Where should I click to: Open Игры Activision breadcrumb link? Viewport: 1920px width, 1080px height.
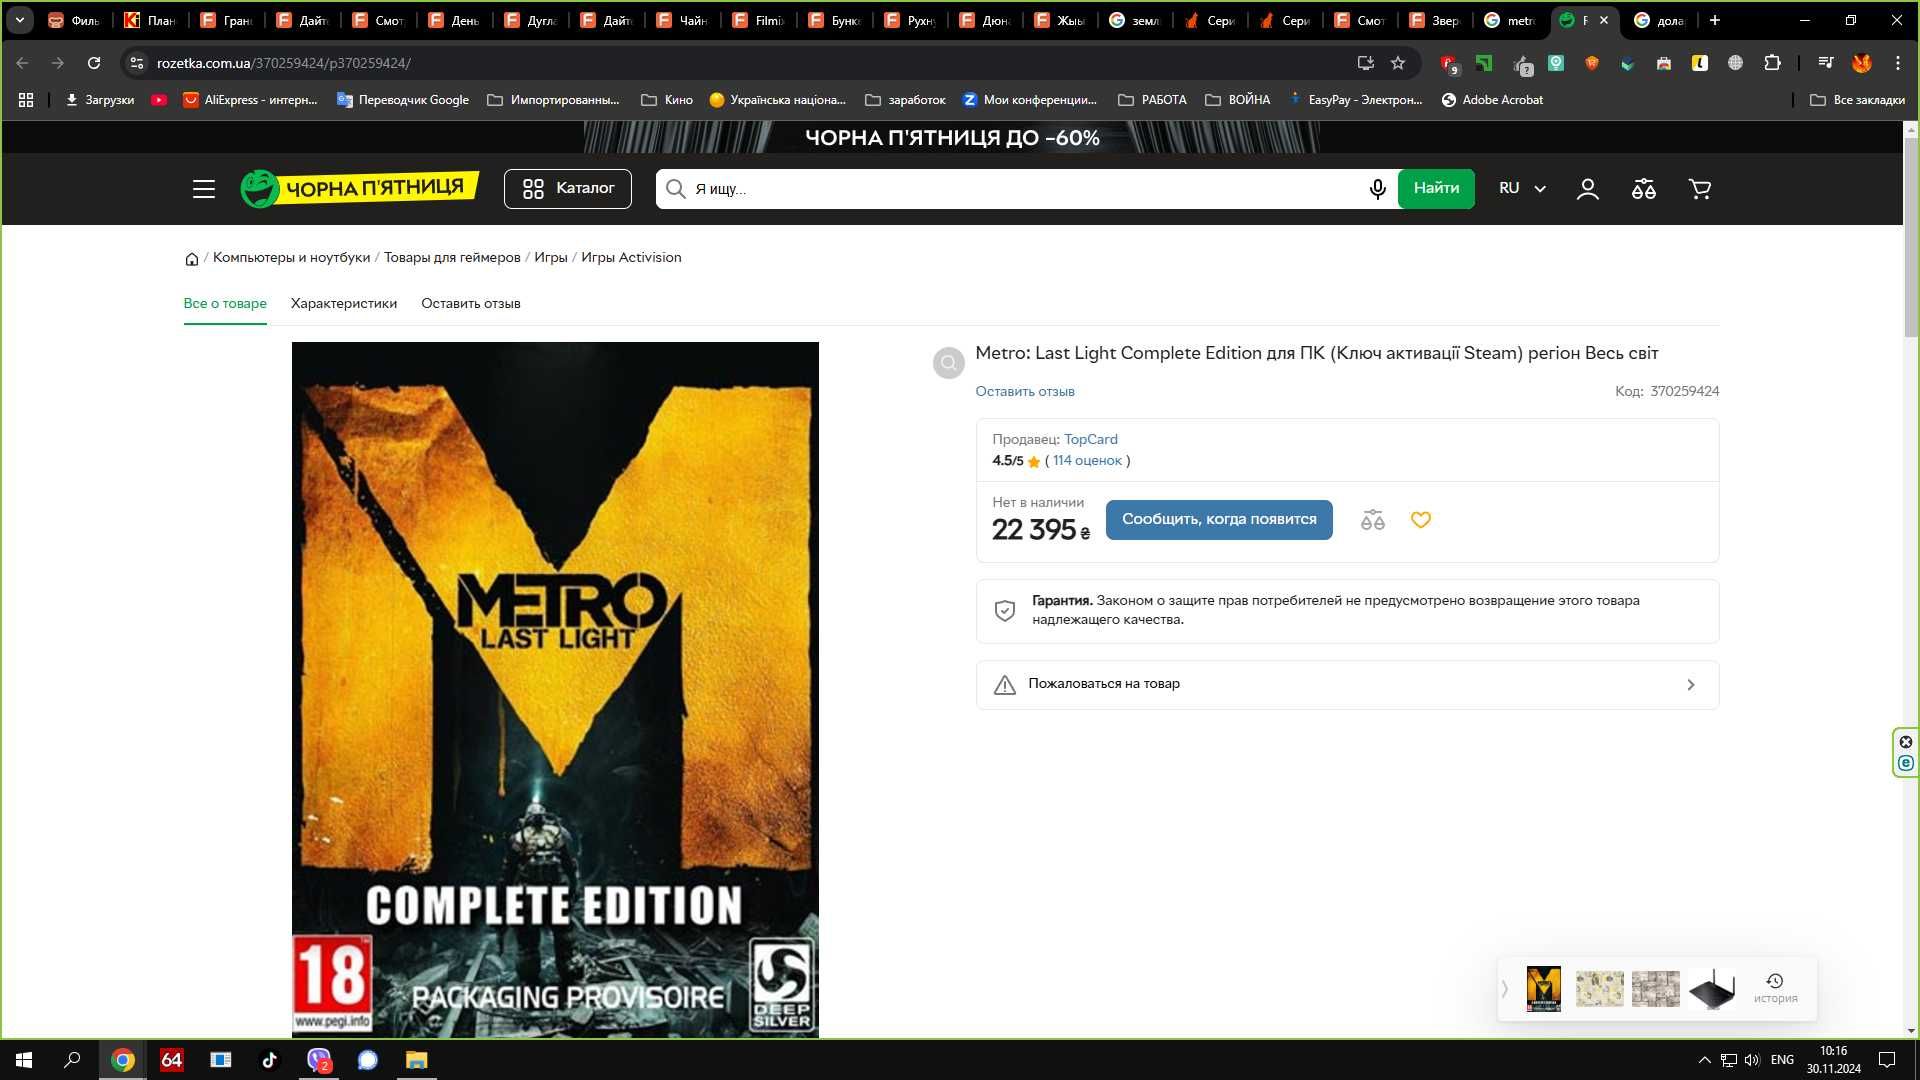[631, 258]
